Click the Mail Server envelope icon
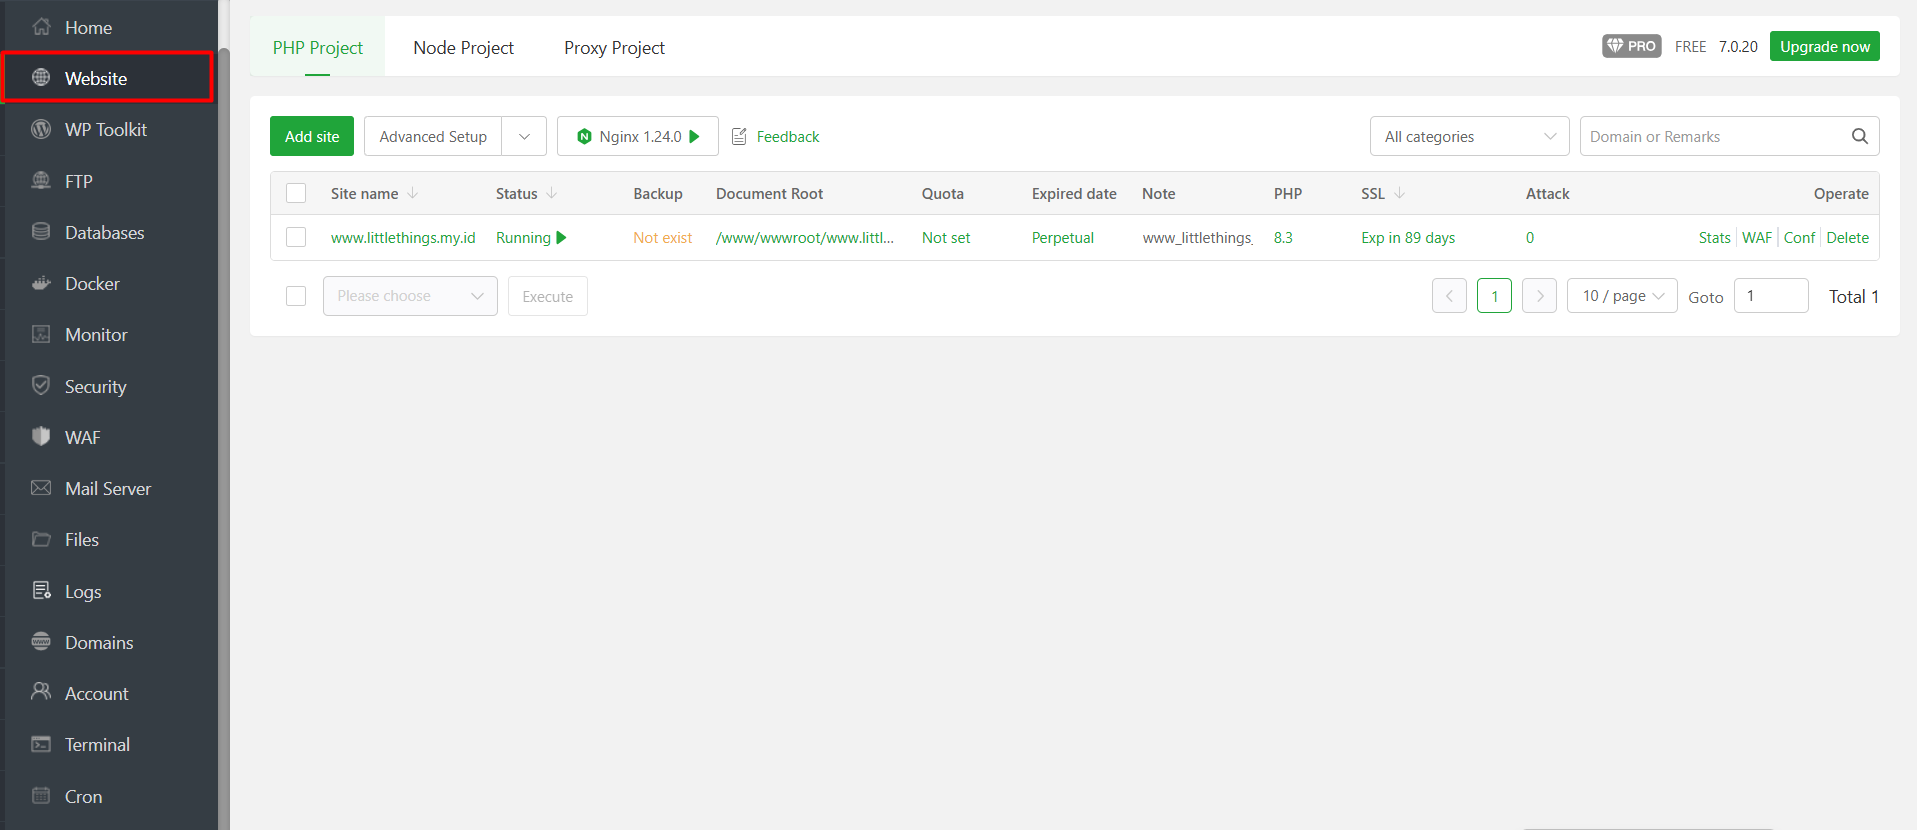 tap(41, 488)
